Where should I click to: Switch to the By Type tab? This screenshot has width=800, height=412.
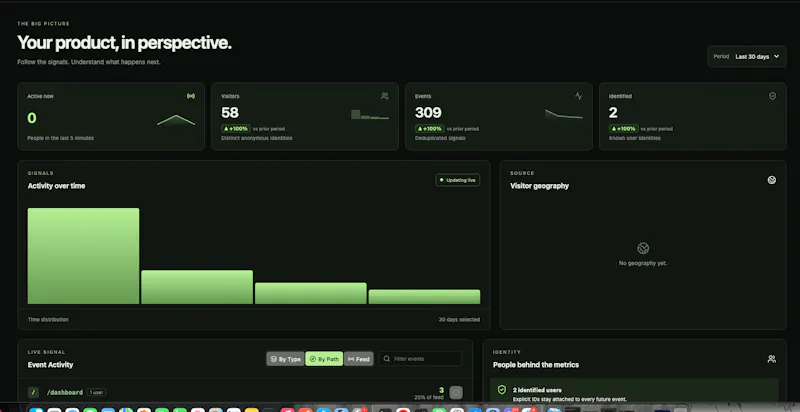pyautogui.click(x=286, y=359)
